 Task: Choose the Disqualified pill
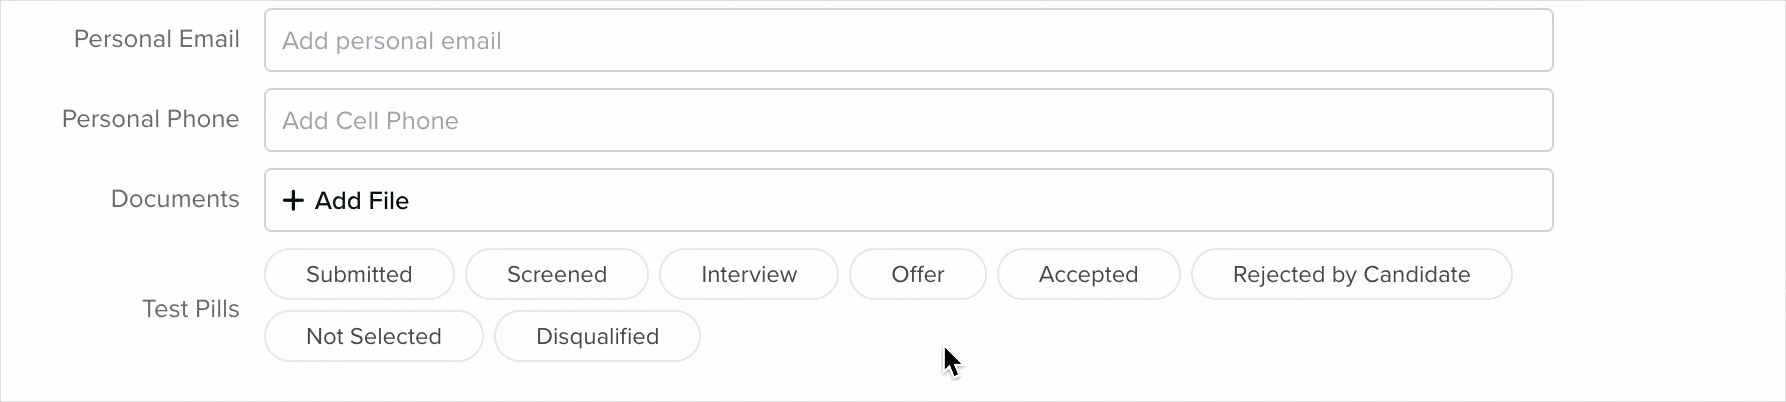(x=597, y=336)
